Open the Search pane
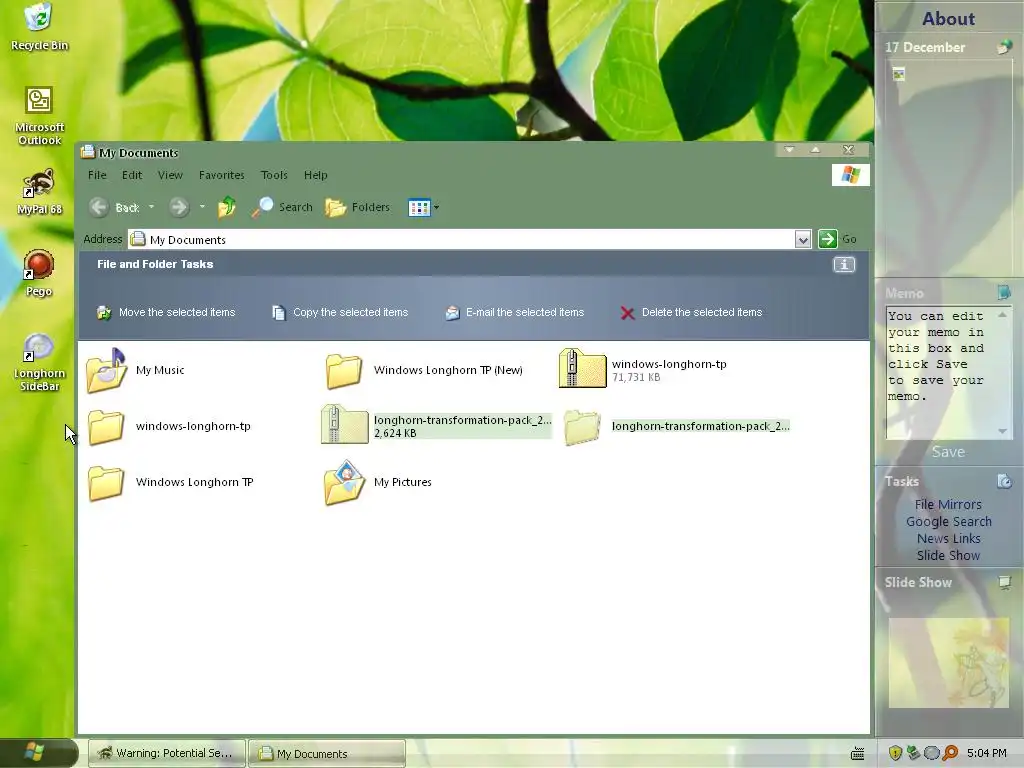 coord(283,207)
